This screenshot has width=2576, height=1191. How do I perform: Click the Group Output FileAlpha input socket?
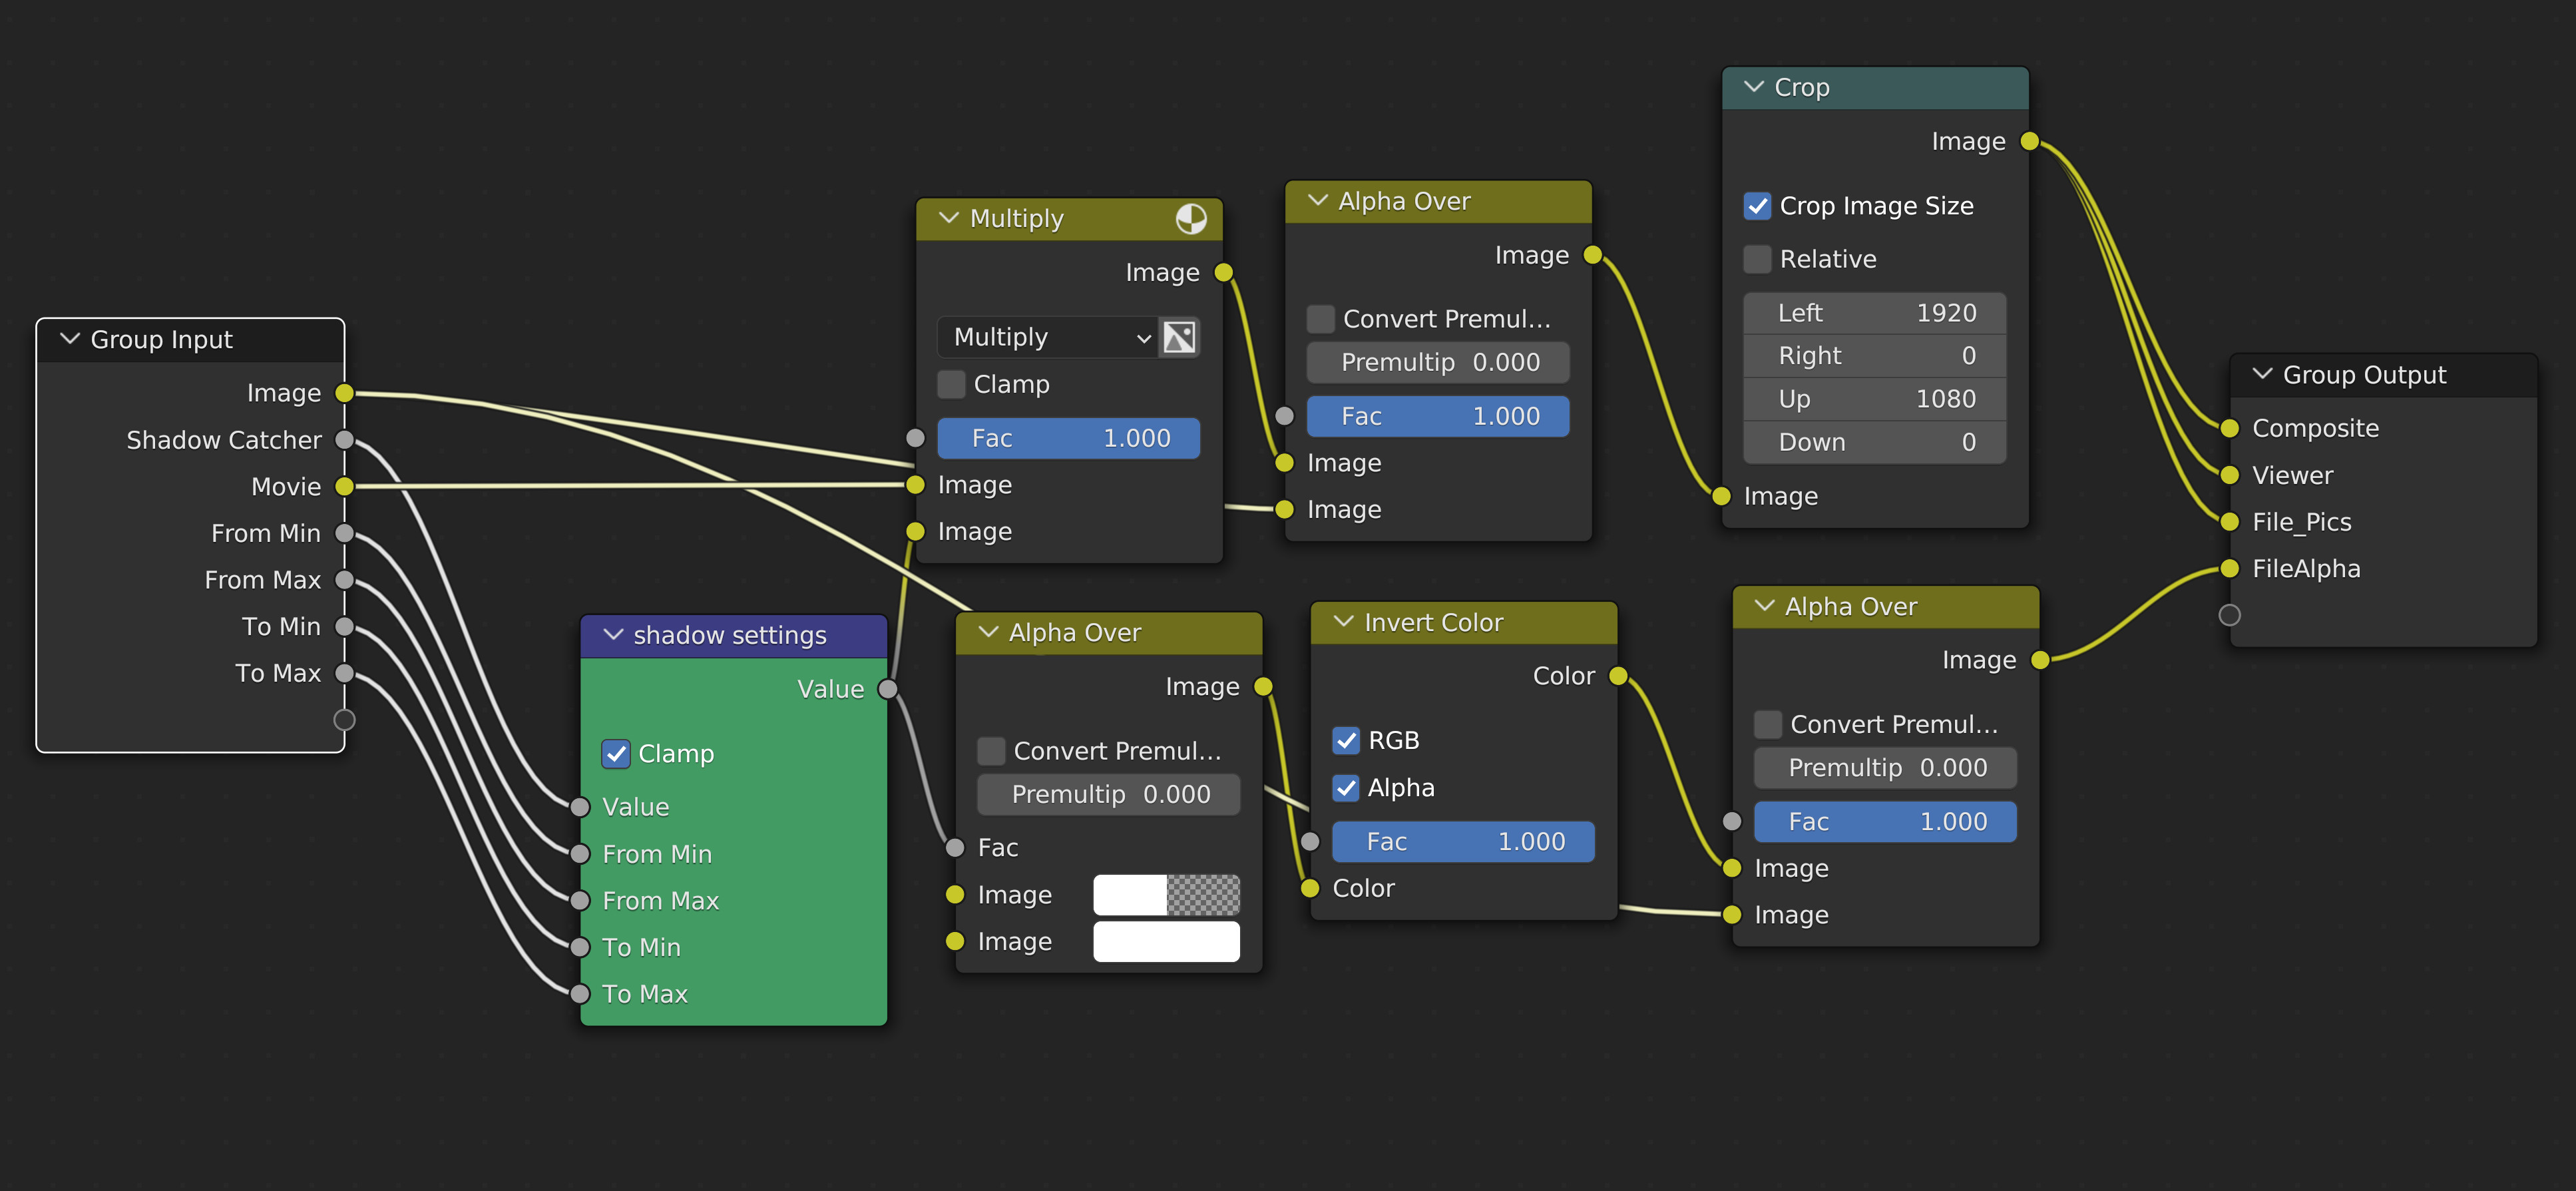click(2229, 569)
